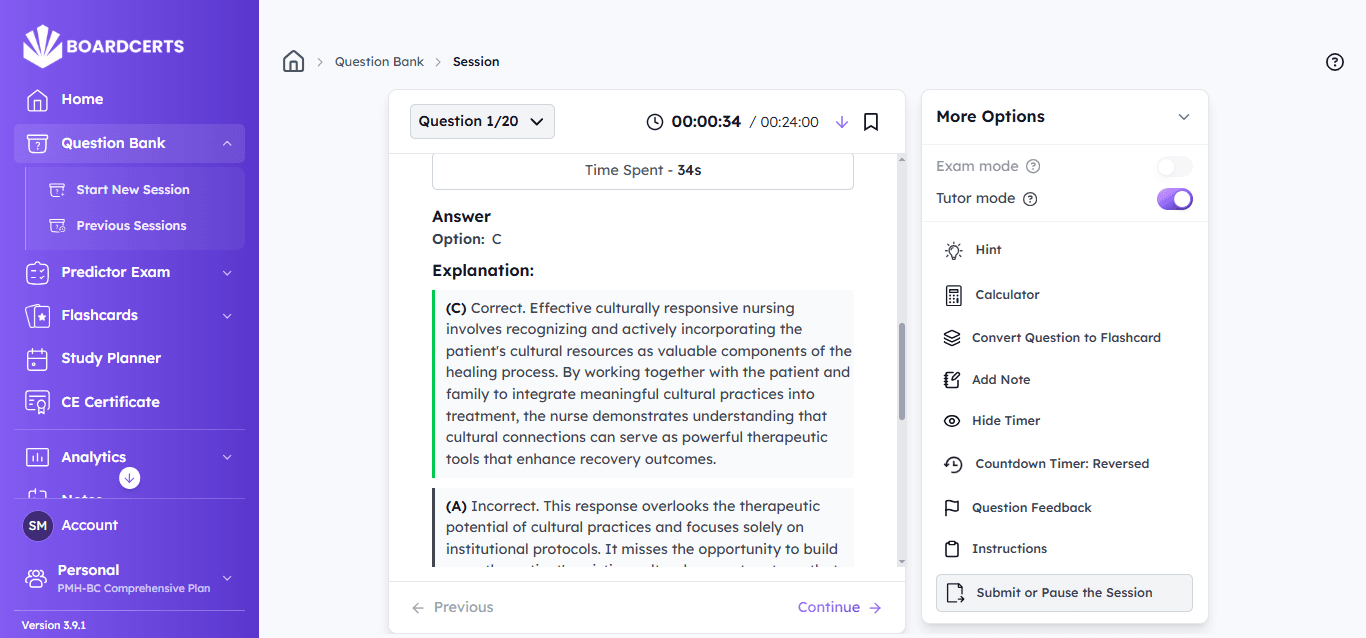This screenshot has width=1366, height=638.
Task: Turn off Tutor mode switch
Action: 1174,199
